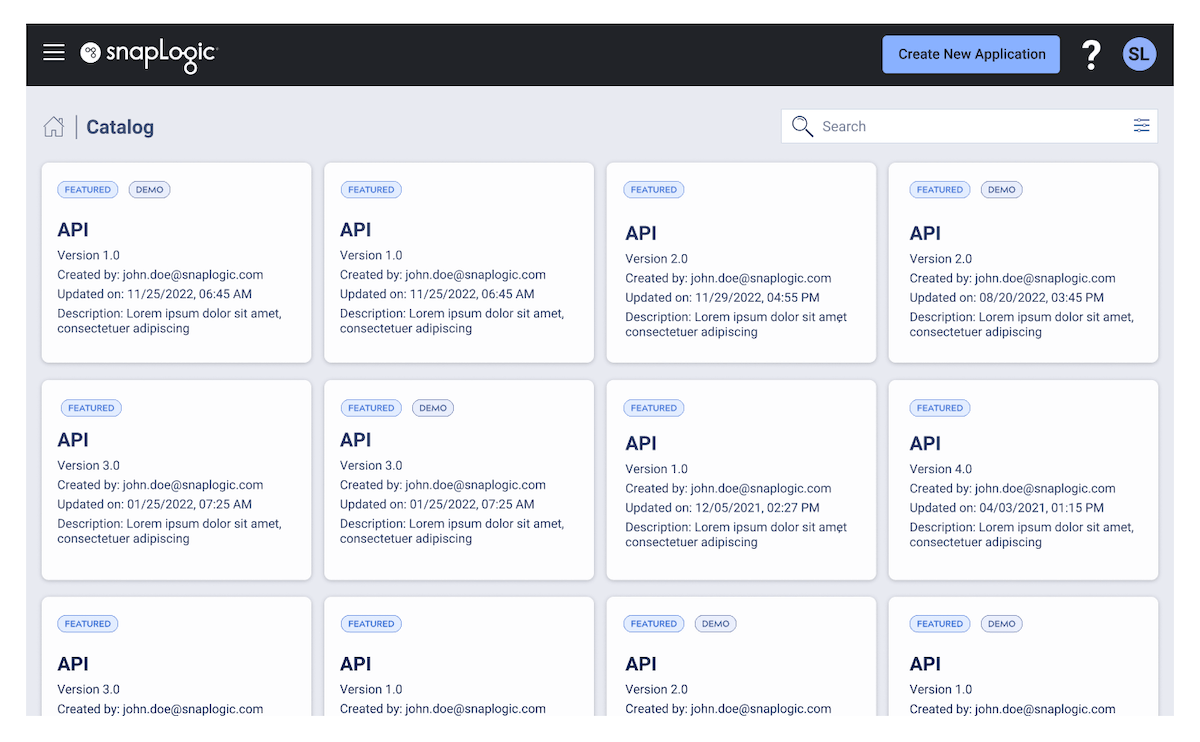Select the DEMO badge on the top-left card

[149, 189]
